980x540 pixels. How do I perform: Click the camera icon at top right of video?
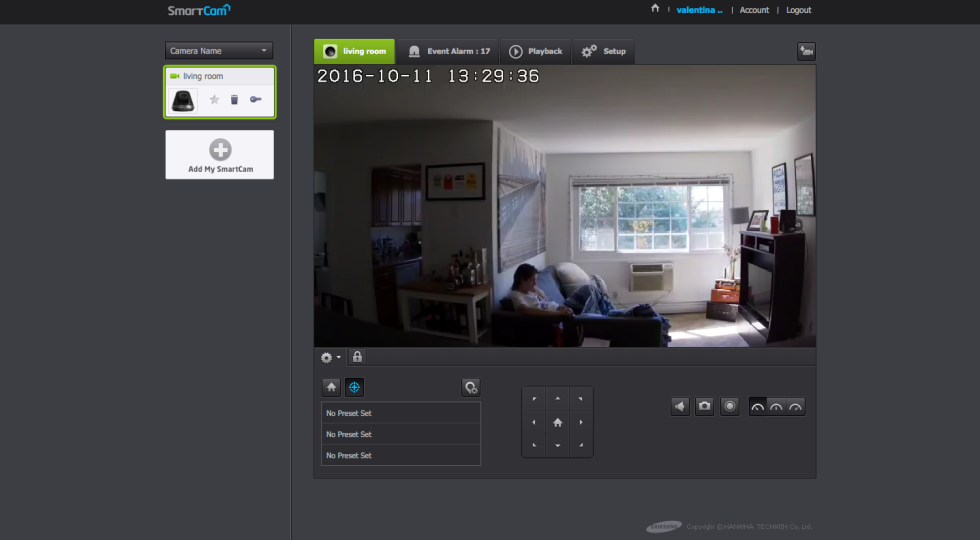pyautogui.click(x=806, y=51)
